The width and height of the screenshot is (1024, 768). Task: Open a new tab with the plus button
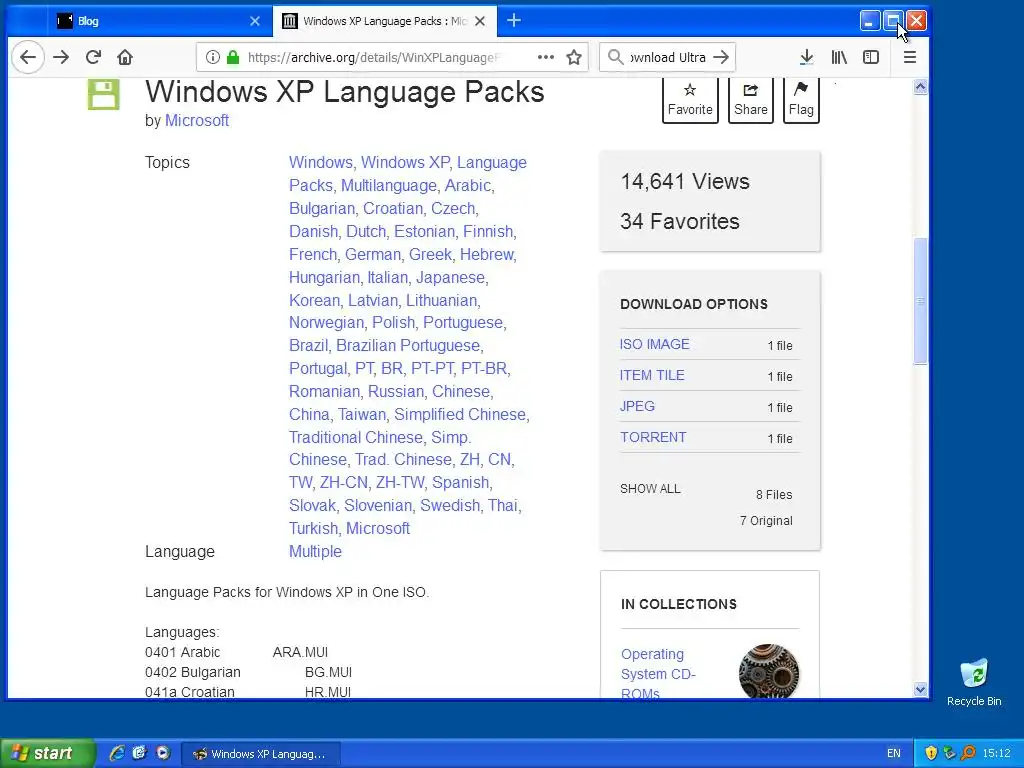point(514,21)
